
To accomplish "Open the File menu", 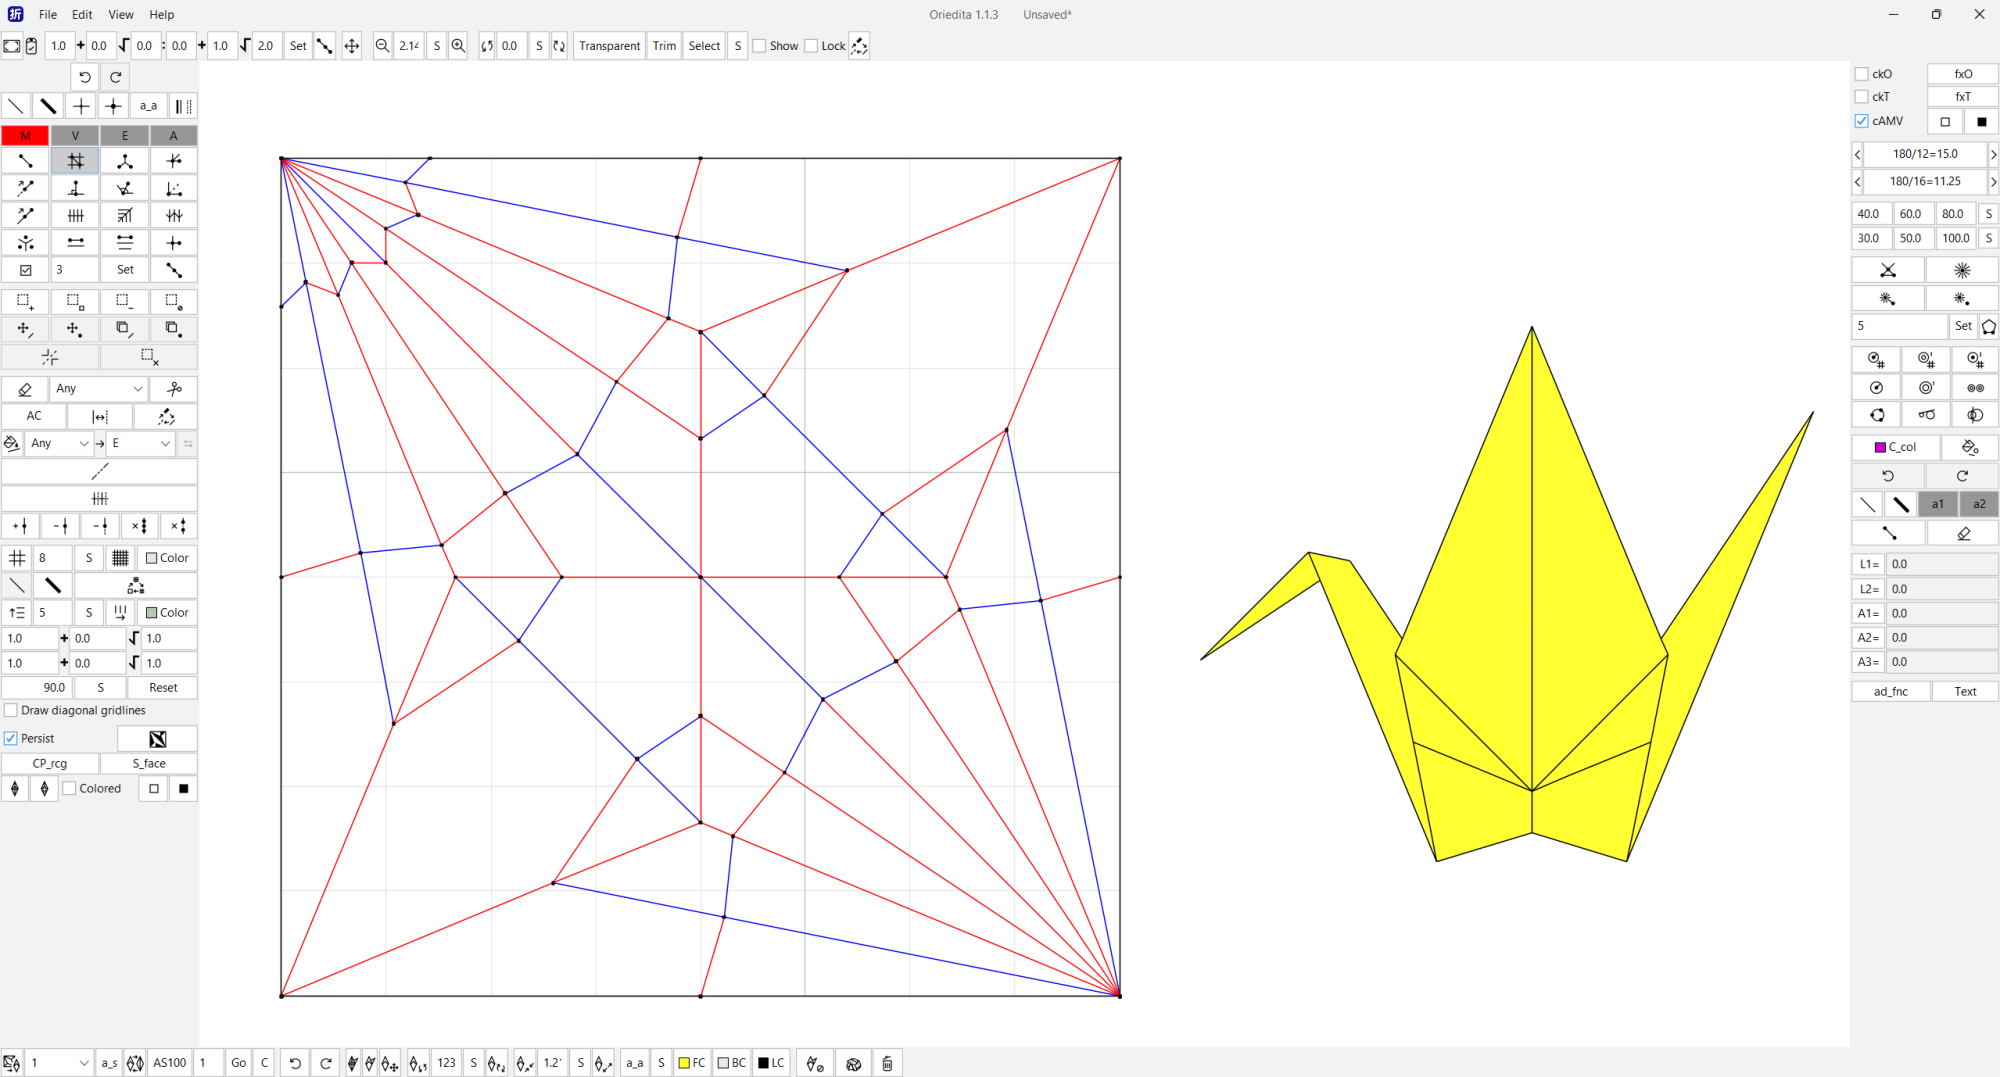I will click(x=48, y=15).
